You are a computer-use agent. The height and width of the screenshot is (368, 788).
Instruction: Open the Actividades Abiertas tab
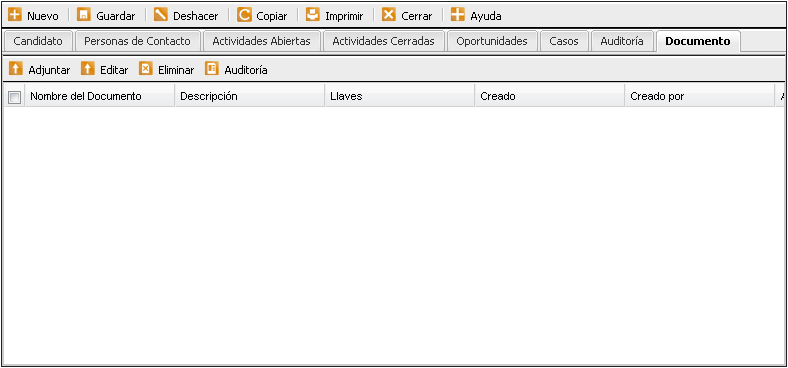point(261,41)
